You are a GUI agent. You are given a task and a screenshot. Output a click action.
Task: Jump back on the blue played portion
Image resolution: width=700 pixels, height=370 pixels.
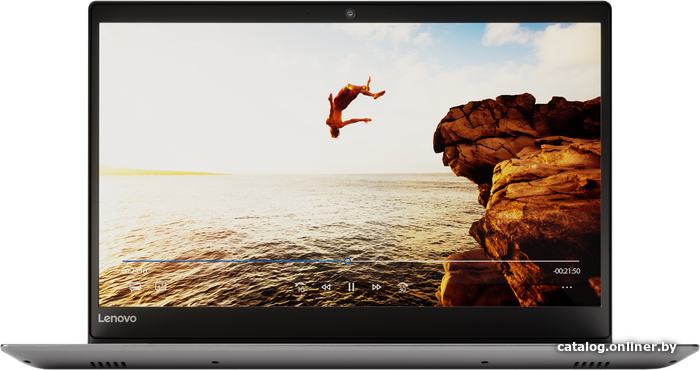[x=233, y=261]
